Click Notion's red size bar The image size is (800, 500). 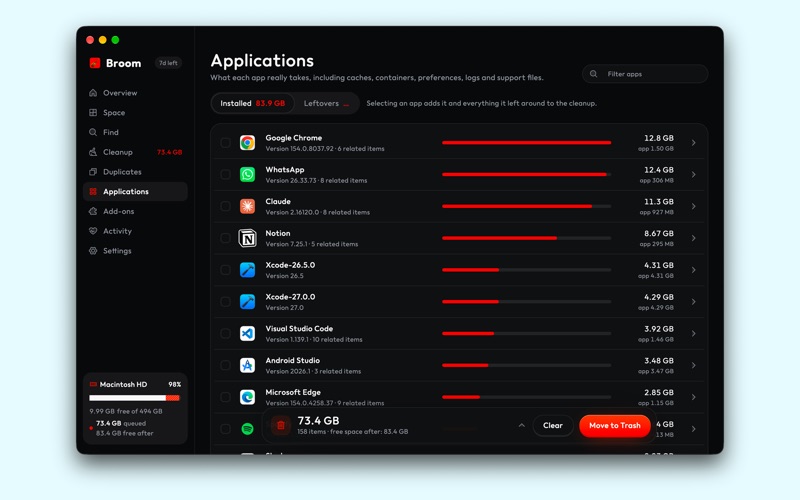499,238
